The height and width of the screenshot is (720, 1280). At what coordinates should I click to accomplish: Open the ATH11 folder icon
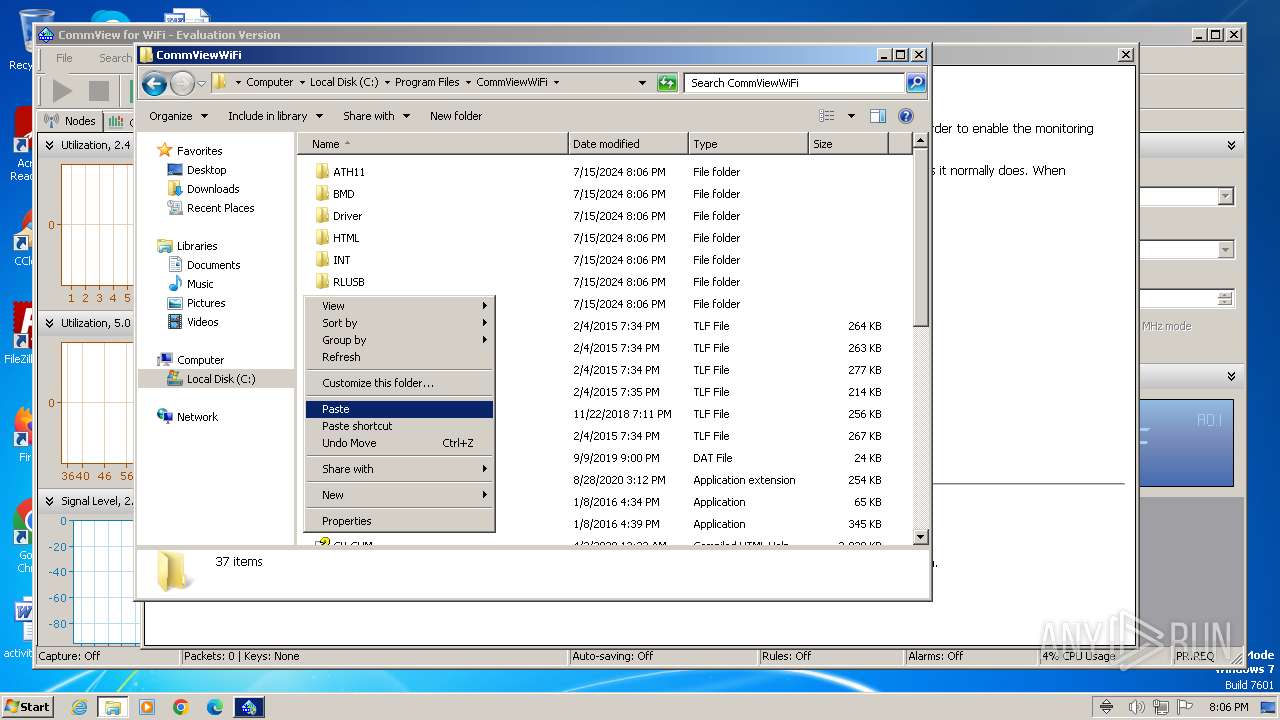point(322,172)
